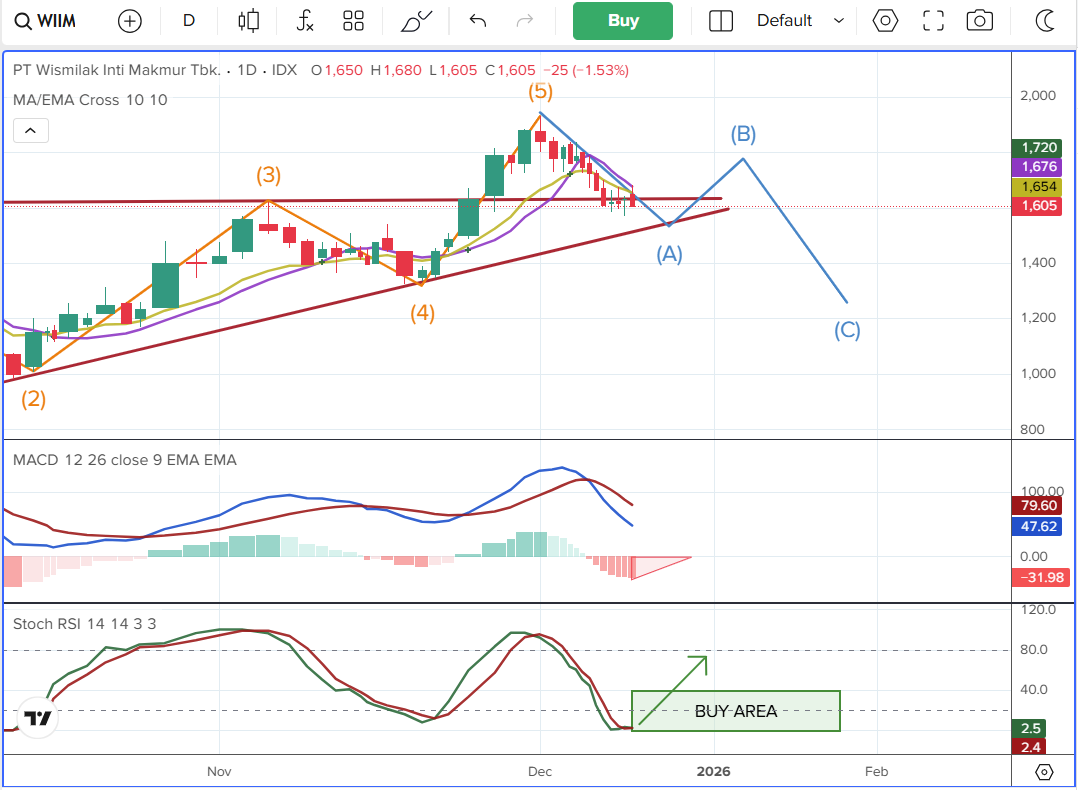Open the candlestick chart style selector
Screen dimensions: 1078x790
(249, 21)
